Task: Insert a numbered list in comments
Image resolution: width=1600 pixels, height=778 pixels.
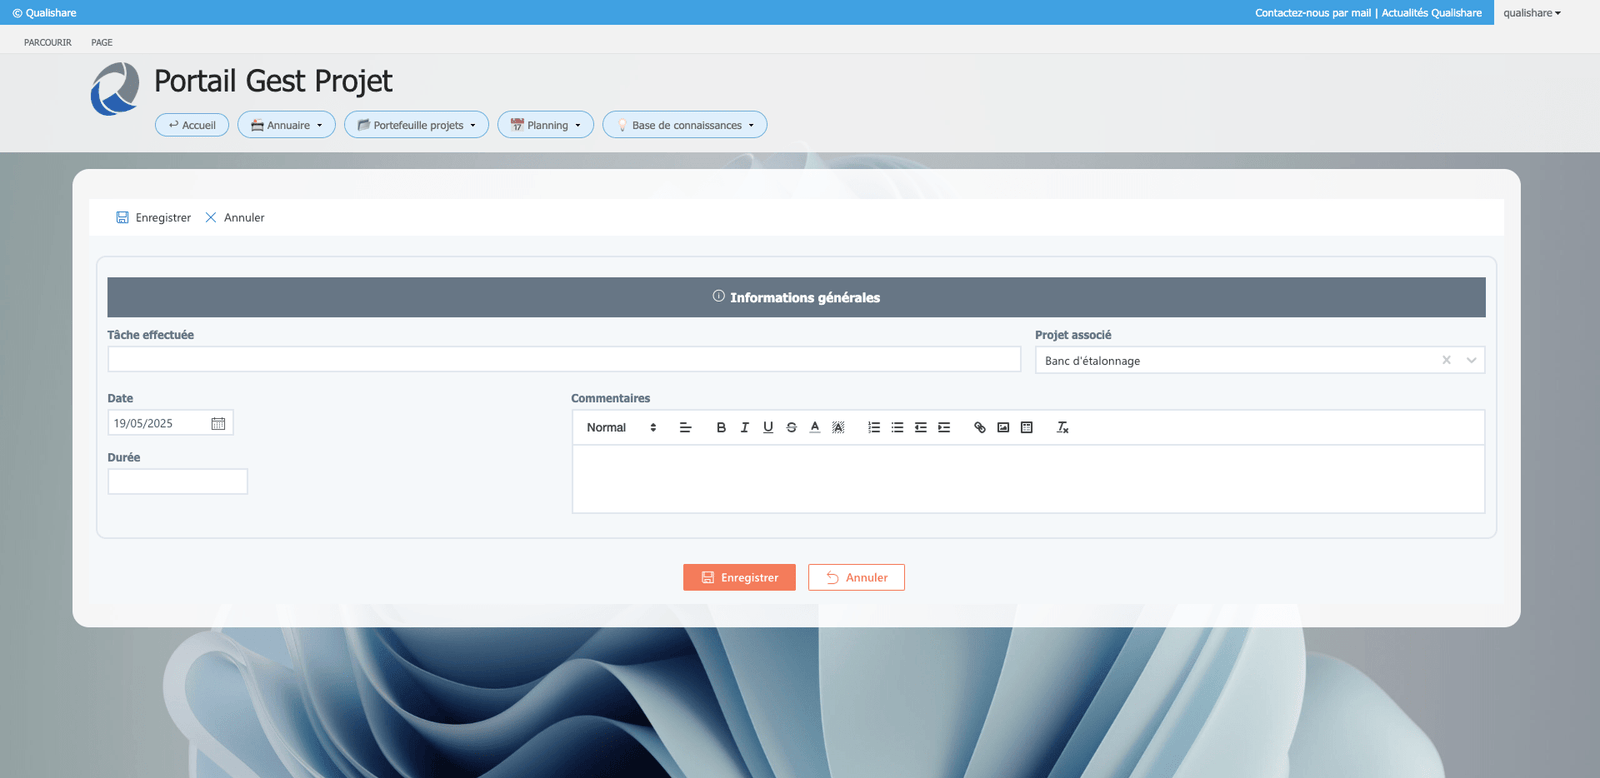Action: tap(874, 428)
